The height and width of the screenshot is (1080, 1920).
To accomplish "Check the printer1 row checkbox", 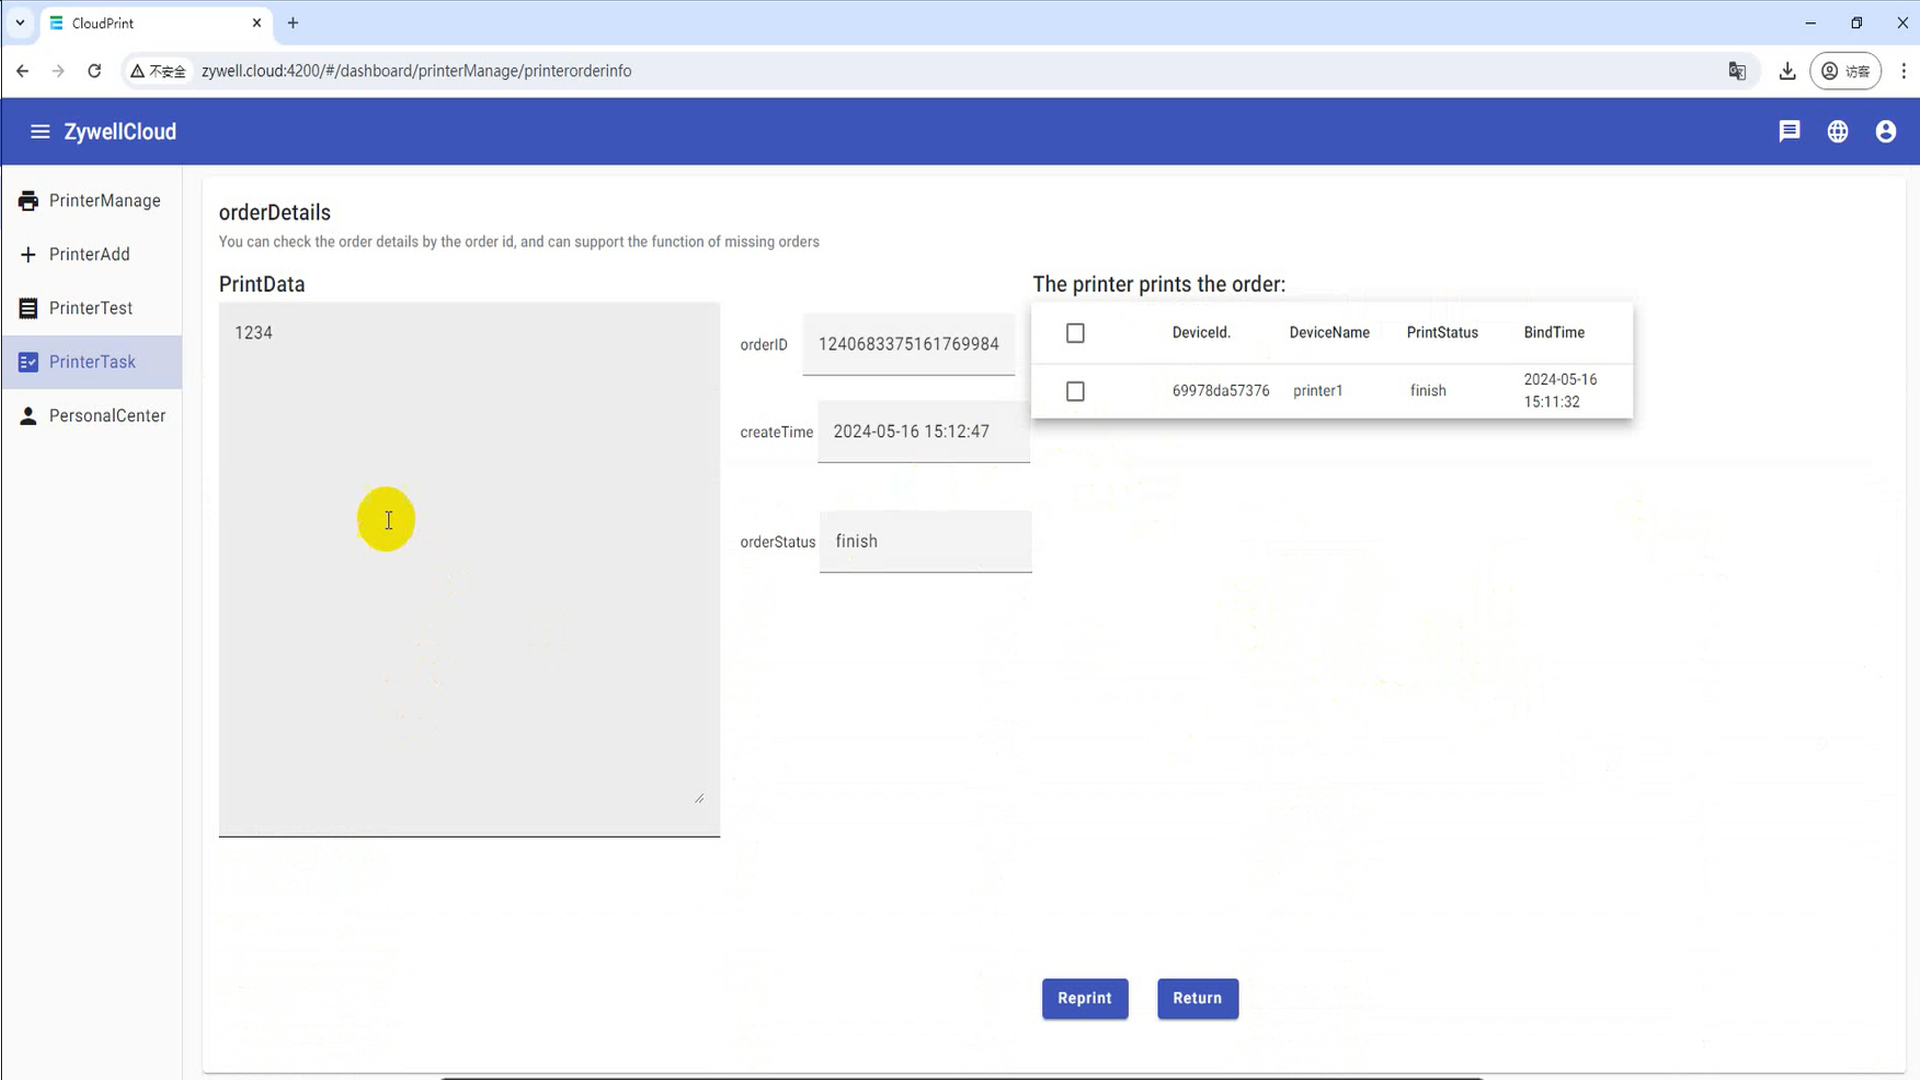I will point(1075,391).
